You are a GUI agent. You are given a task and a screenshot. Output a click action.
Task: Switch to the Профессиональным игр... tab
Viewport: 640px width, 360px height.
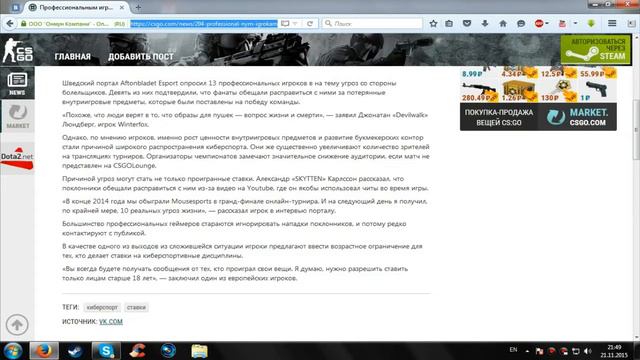76,7
